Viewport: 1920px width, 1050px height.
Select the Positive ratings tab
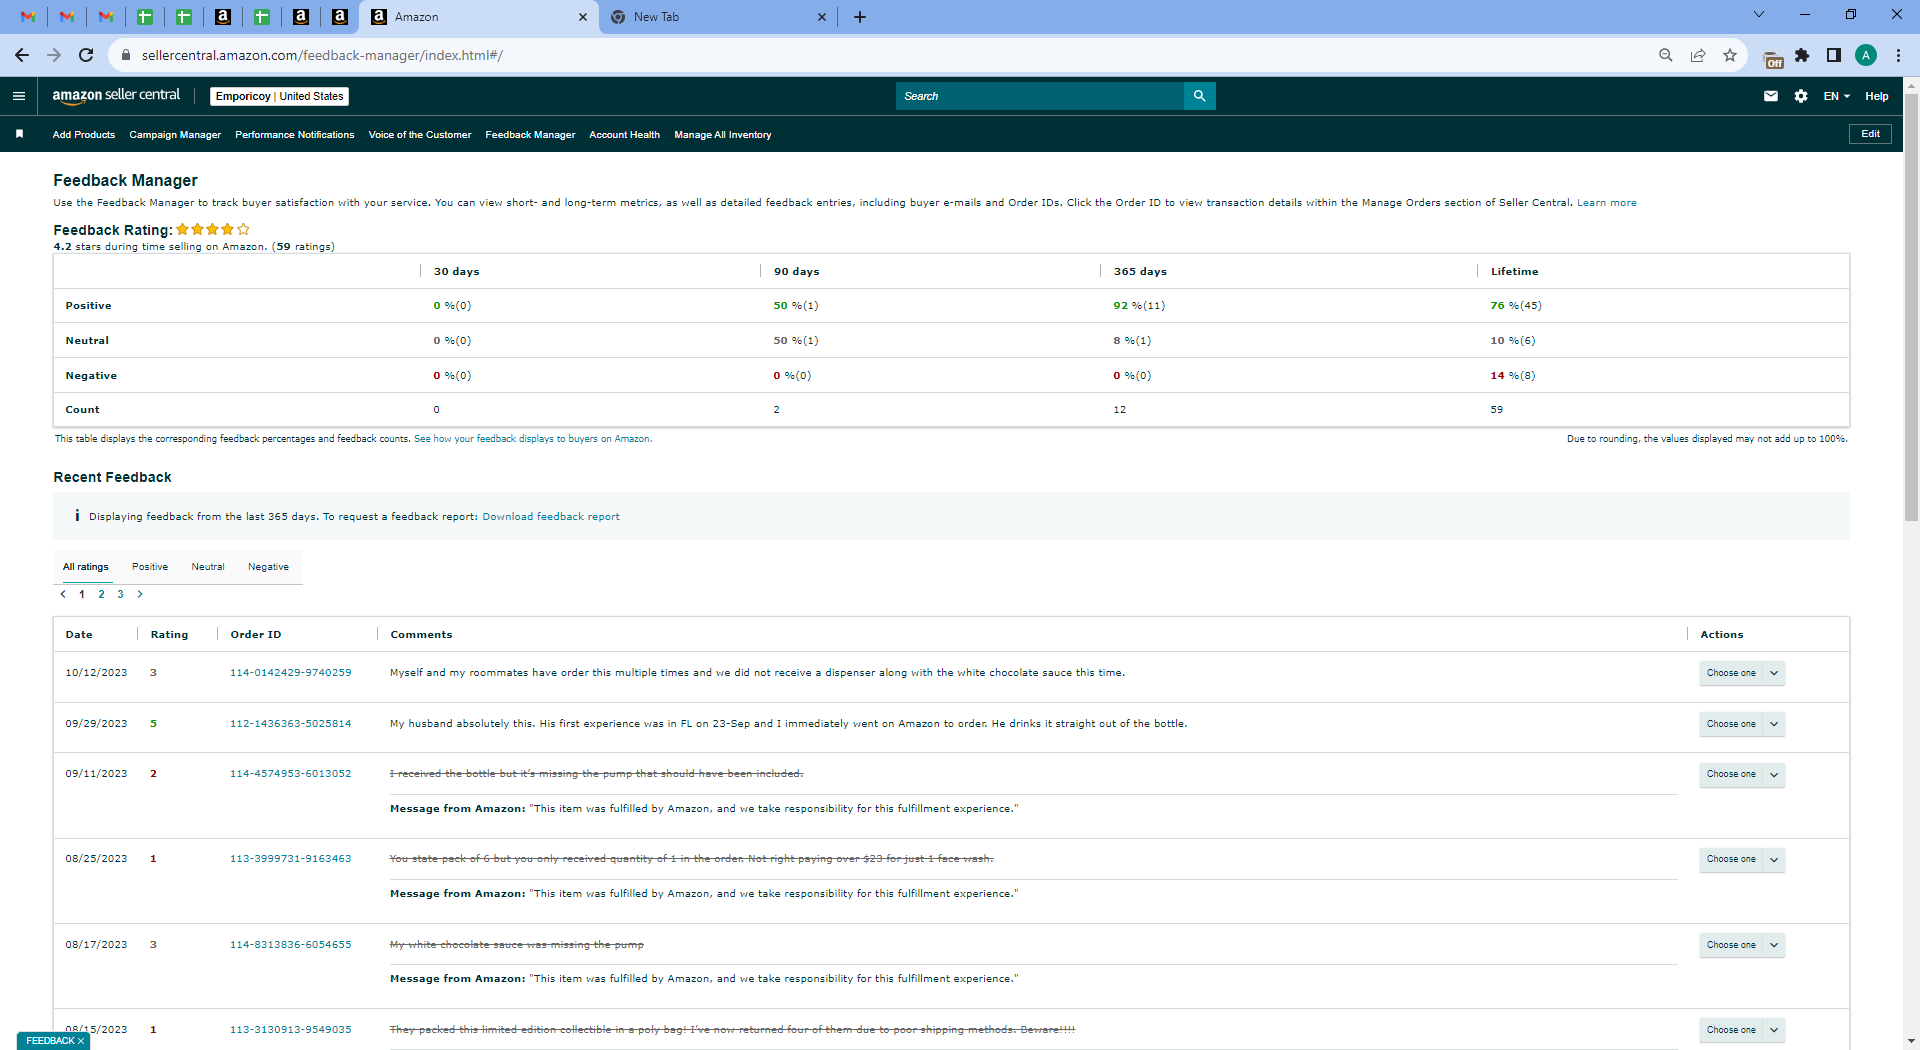click(150, 567)
